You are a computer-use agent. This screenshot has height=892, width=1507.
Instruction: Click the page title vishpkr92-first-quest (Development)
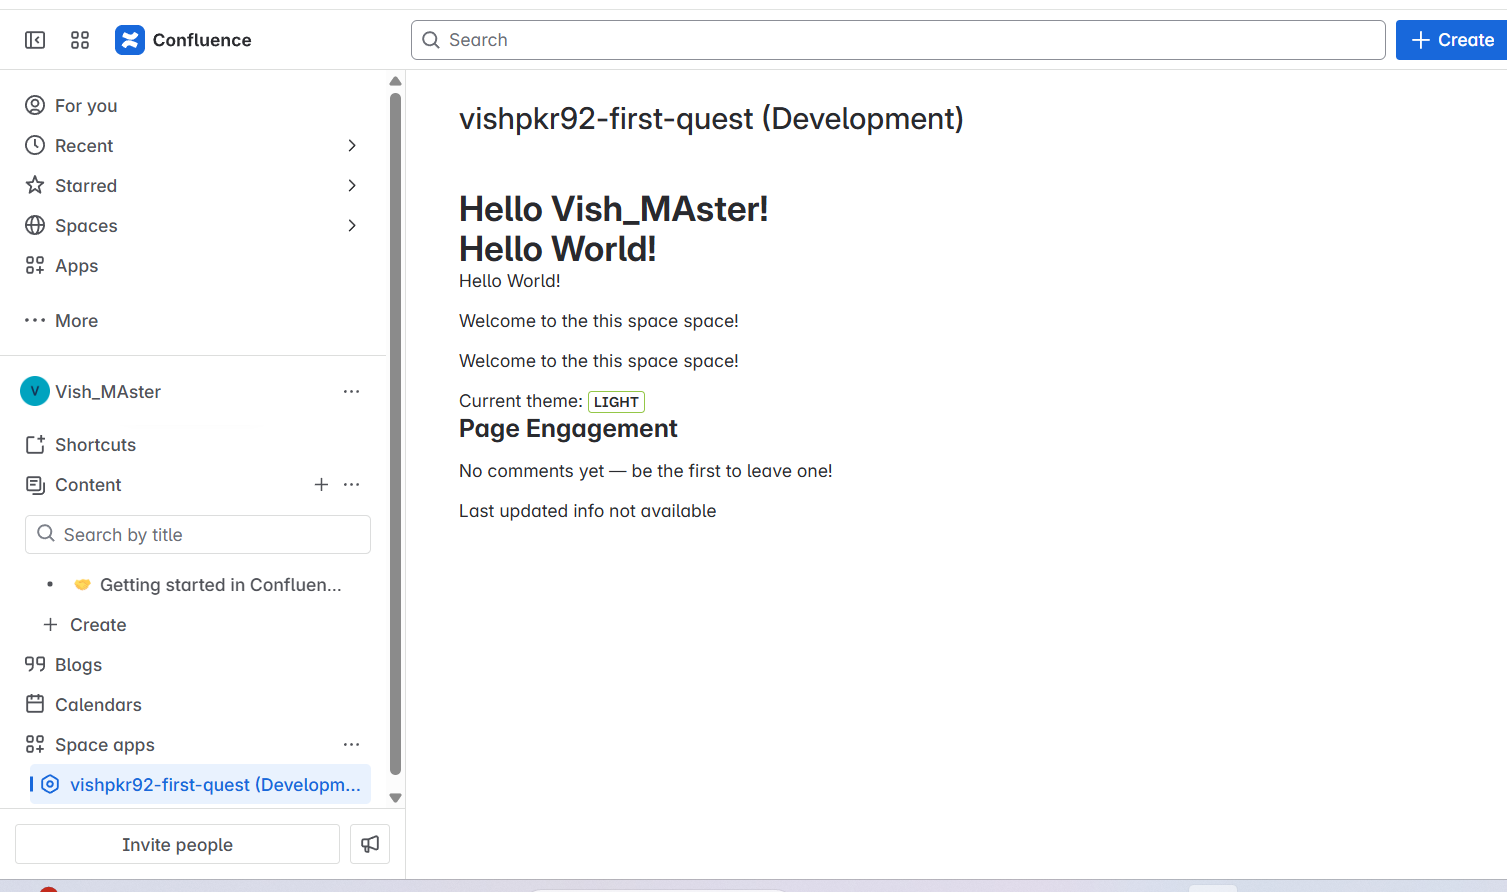click(711, 119)
